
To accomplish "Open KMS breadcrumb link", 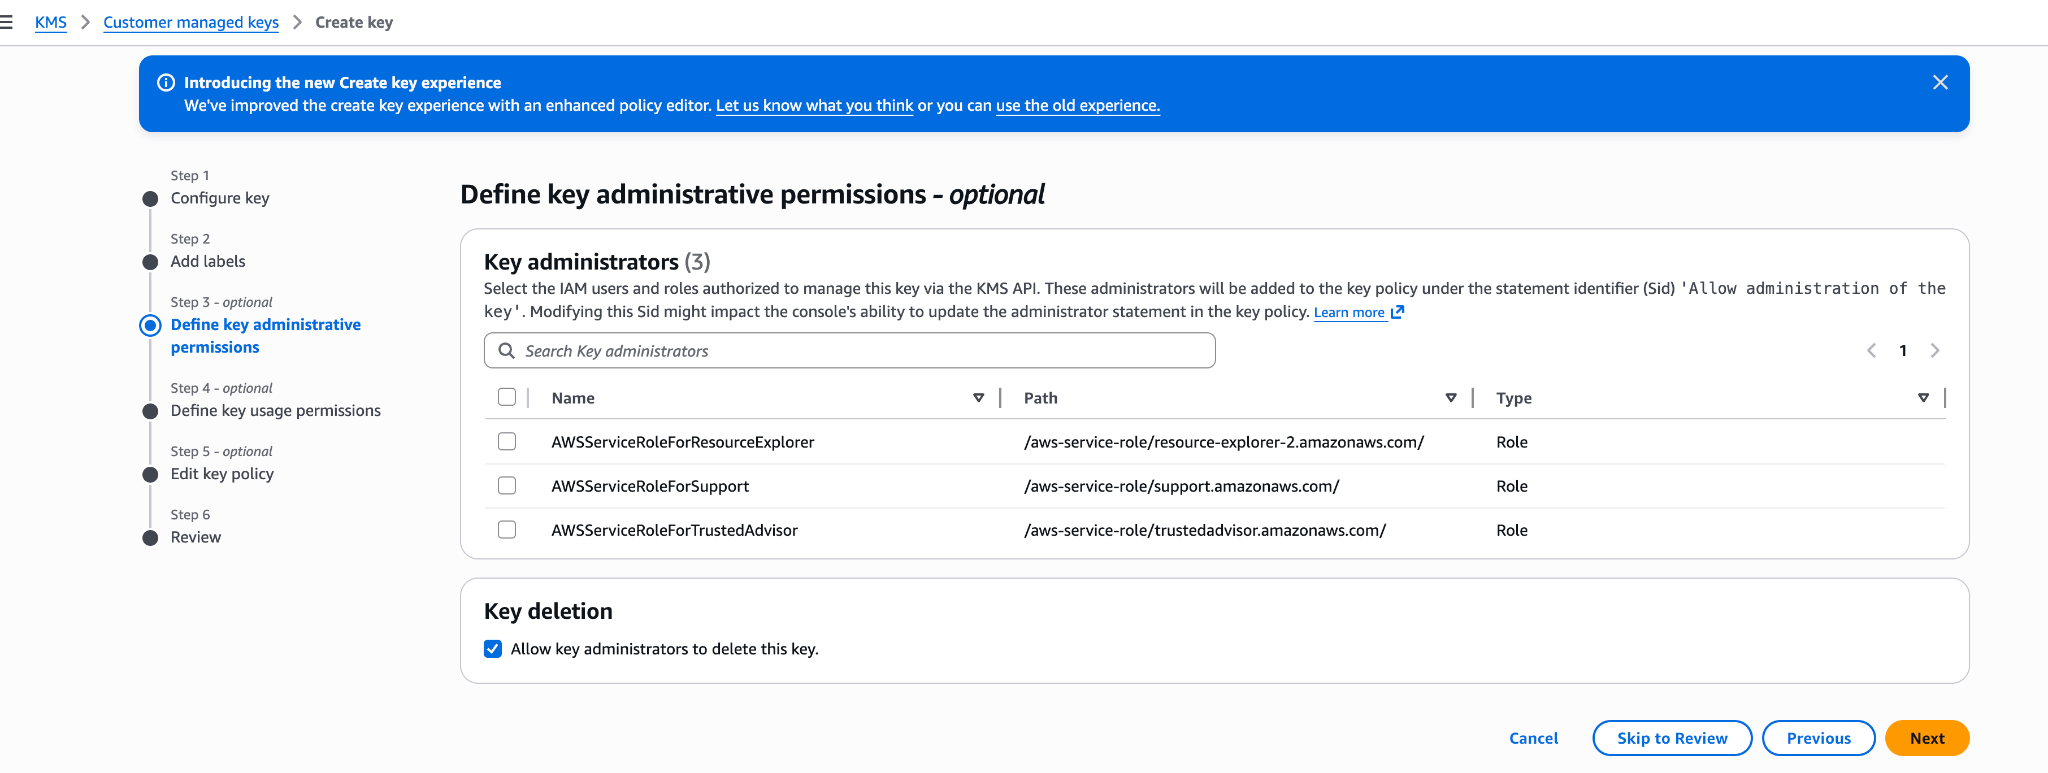I will click(50, 22).
